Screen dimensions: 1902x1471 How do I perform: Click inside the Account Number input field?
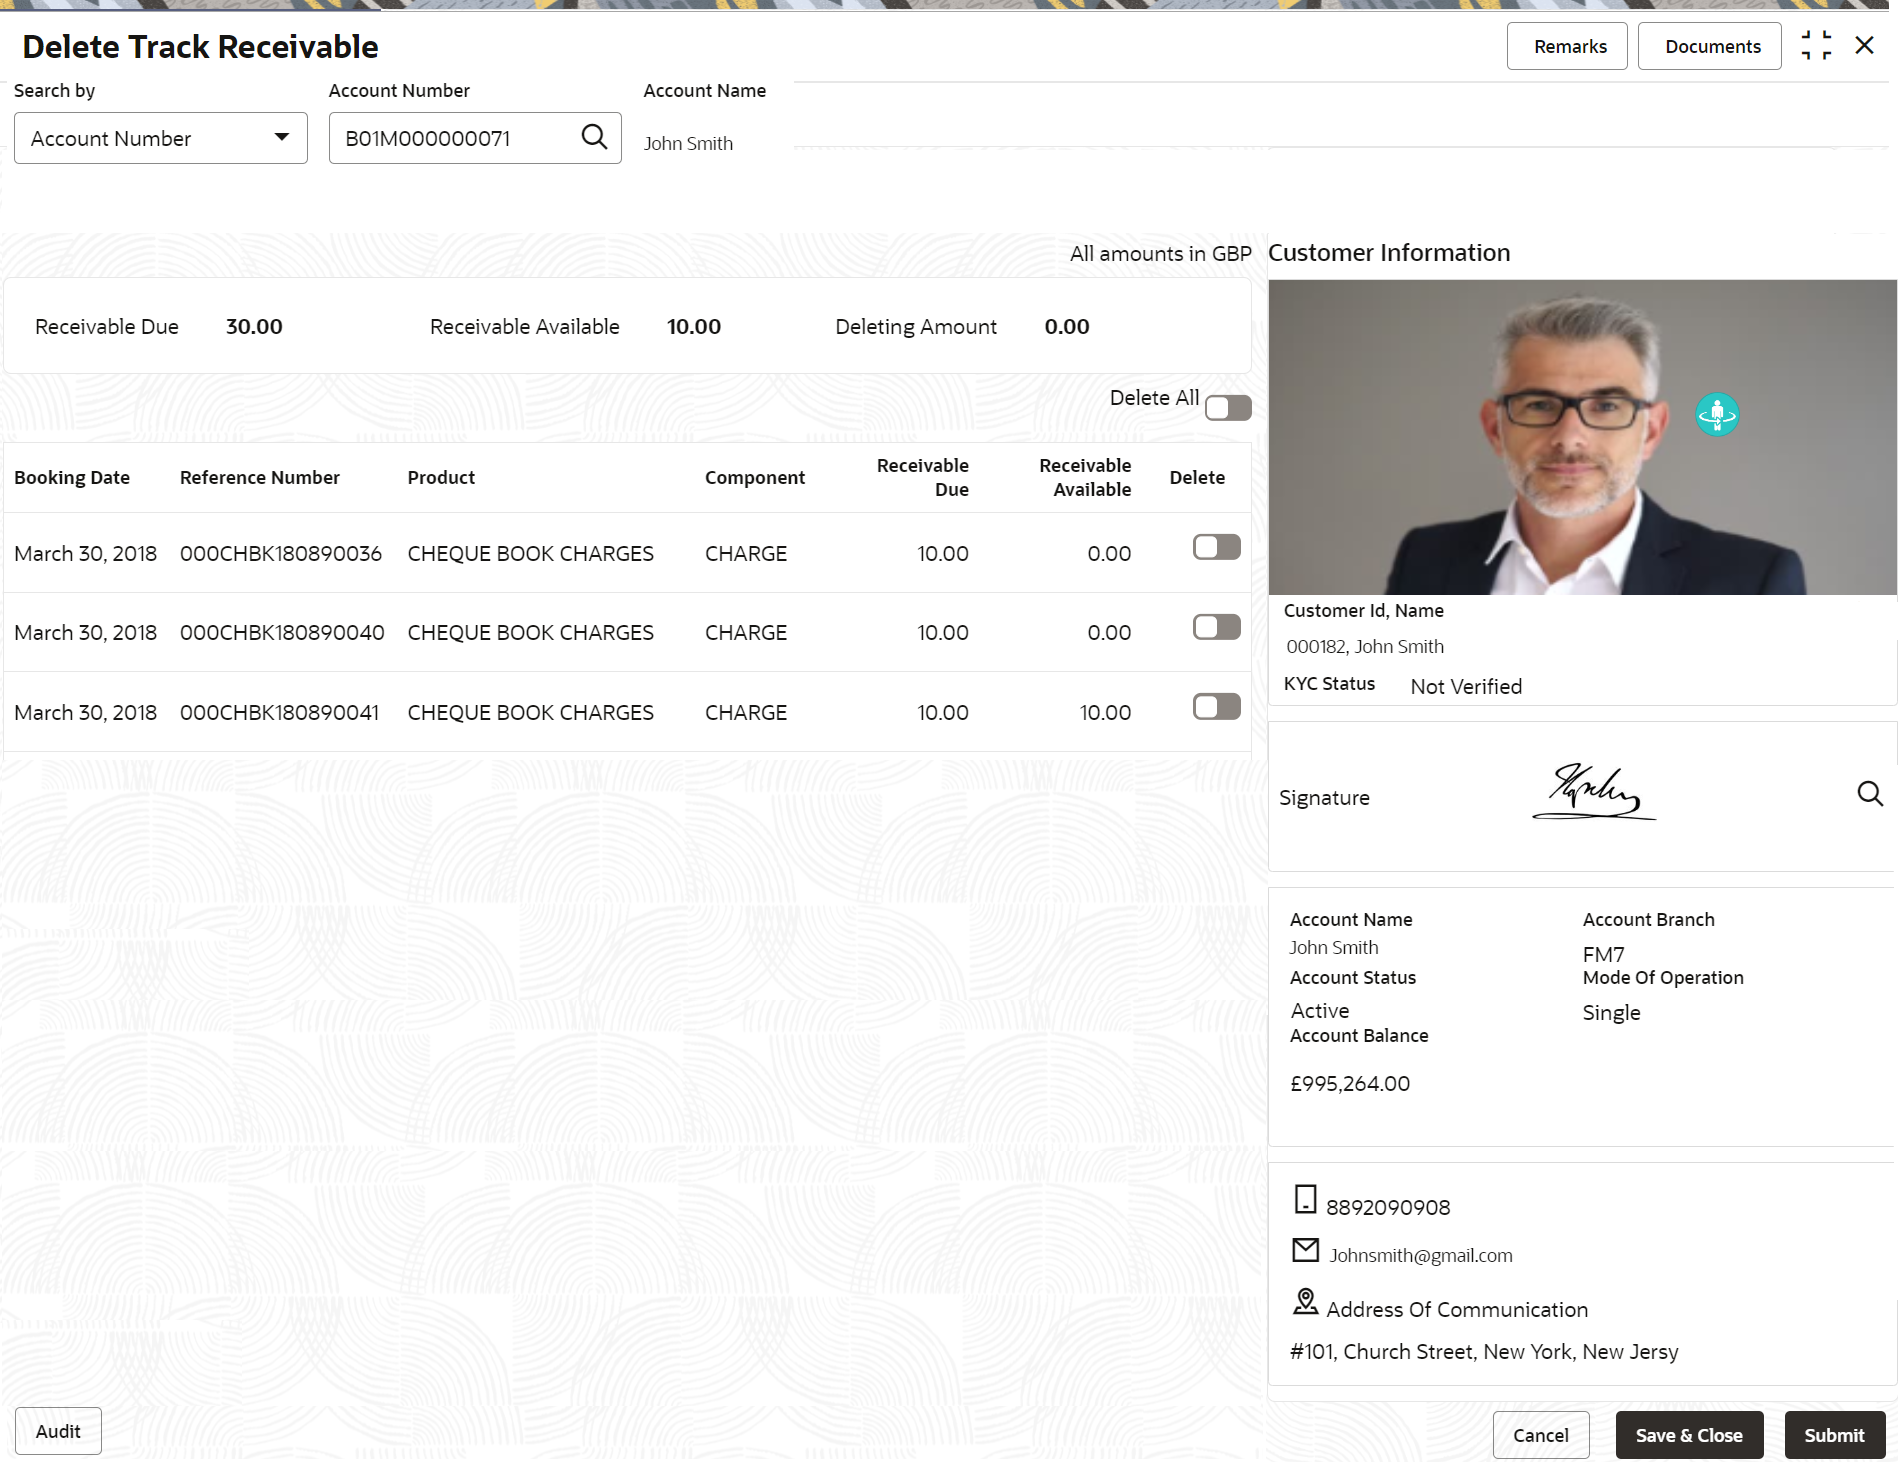pyautogui.click(x=455, y=138)
